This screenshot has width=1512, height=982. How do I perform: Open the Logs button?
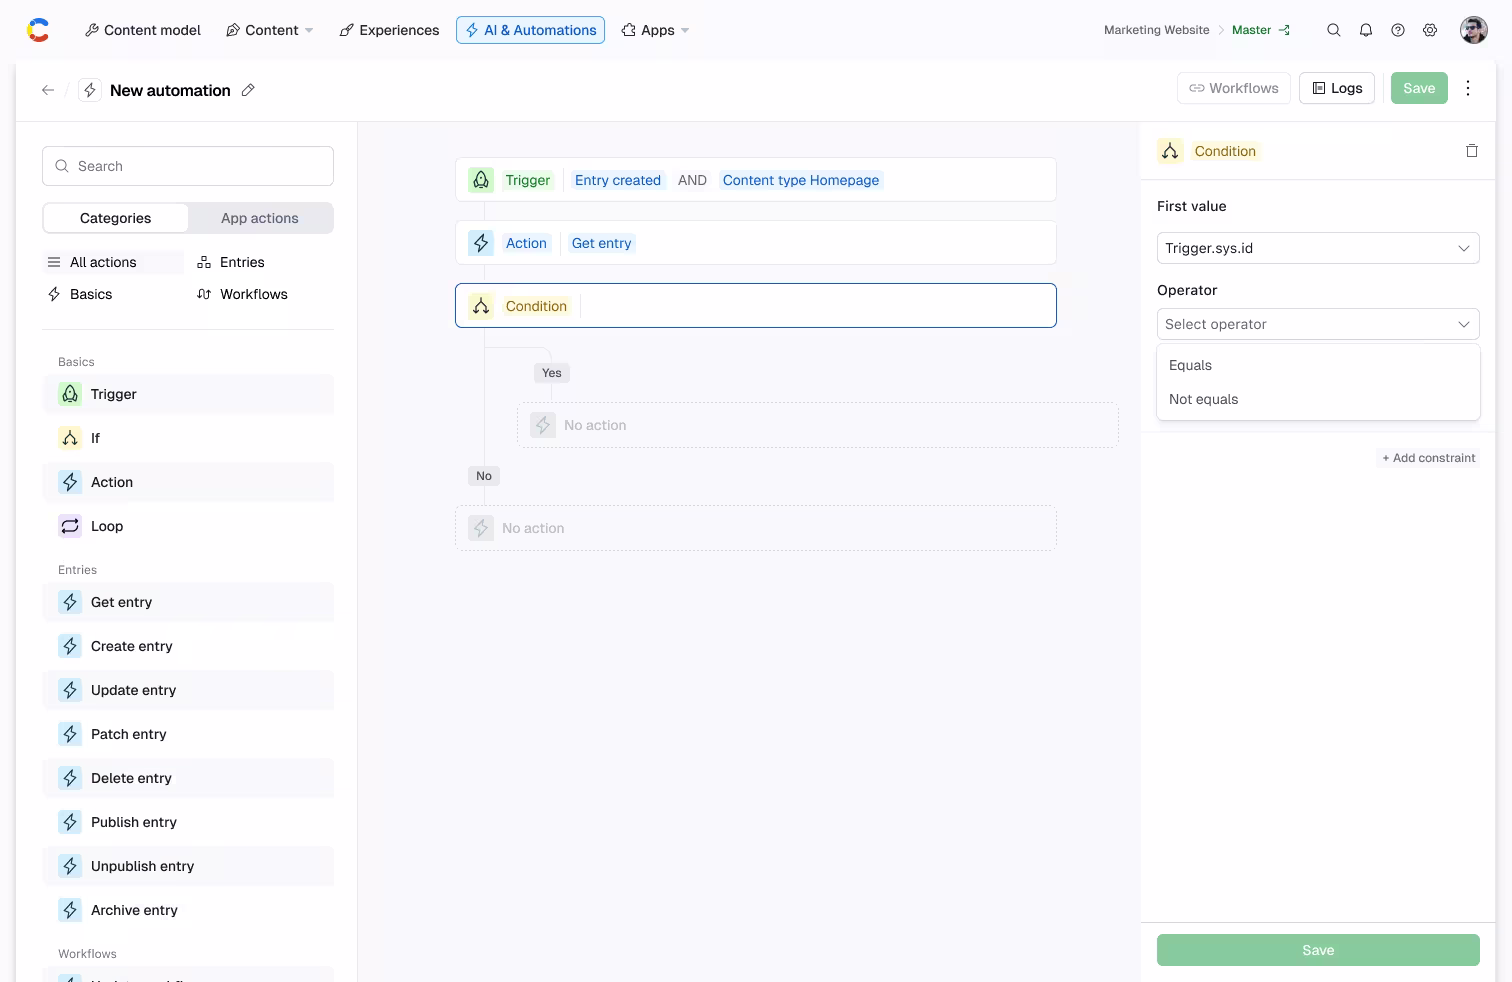click(x=1337, y=88)
